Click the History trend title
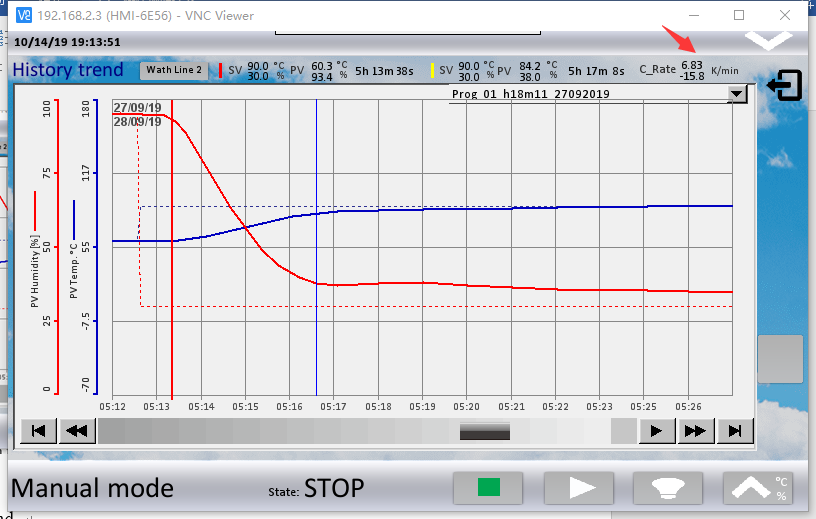The width and height of the screenshot is (816, 519). [x=68, y=70]
